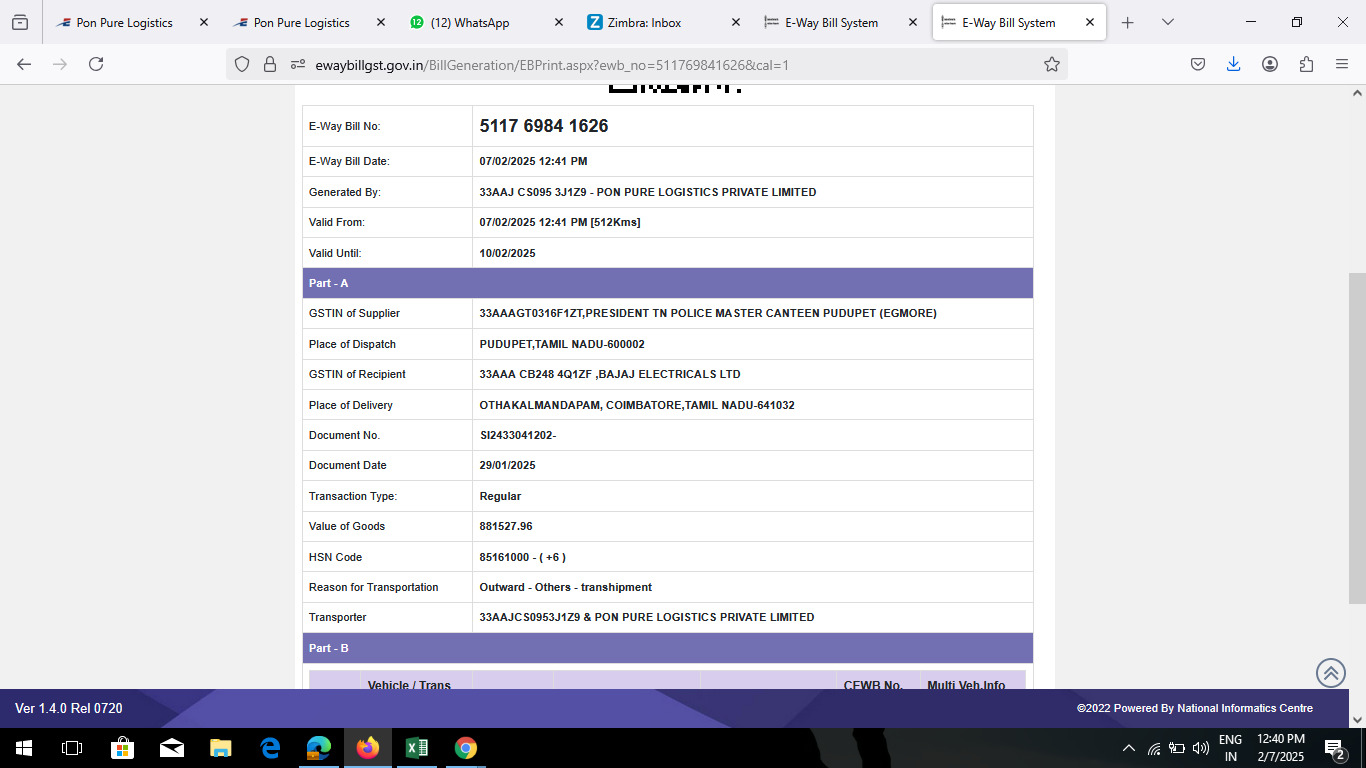Expand the list all tabs dropdown
Viewport: 1366px width, 768px height.
pyautogui.click(x=1167, y=22)
